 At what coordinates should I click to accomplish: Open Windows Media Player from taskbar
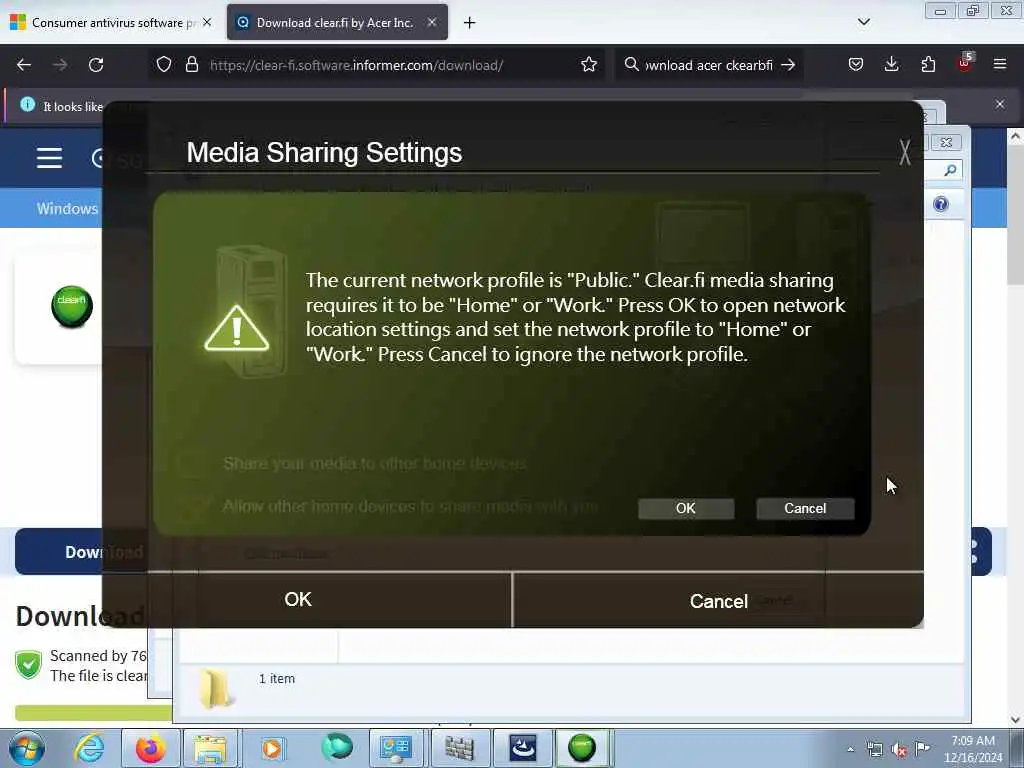272,748
